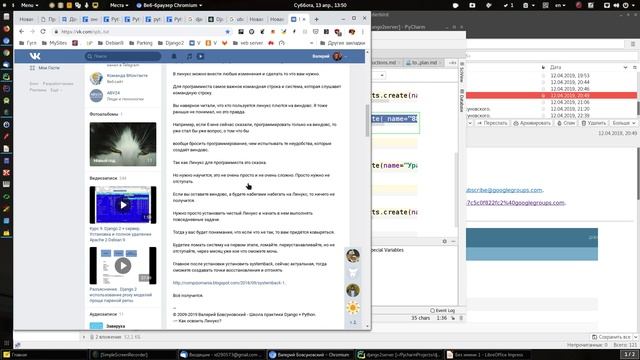Reload the page in Chromium

[43, 31]
